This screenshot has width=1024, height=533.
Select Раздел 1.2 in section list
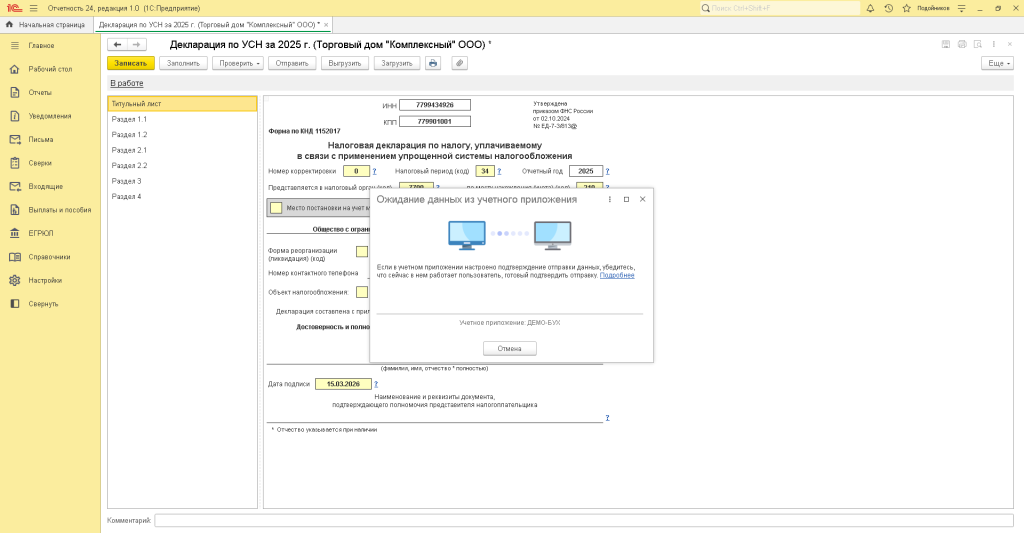(x=182, y=135)
